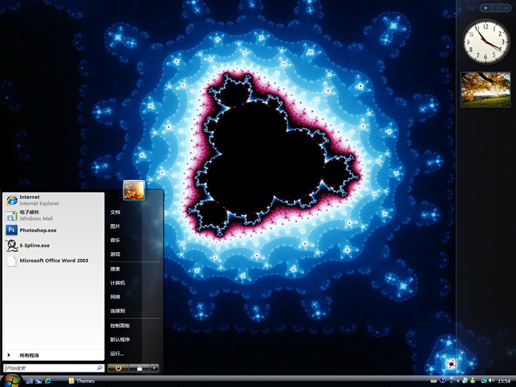Screen dimensions: 516x387
Task: Open 文档 (Documents) in Start menu
Action: point(115,212)
